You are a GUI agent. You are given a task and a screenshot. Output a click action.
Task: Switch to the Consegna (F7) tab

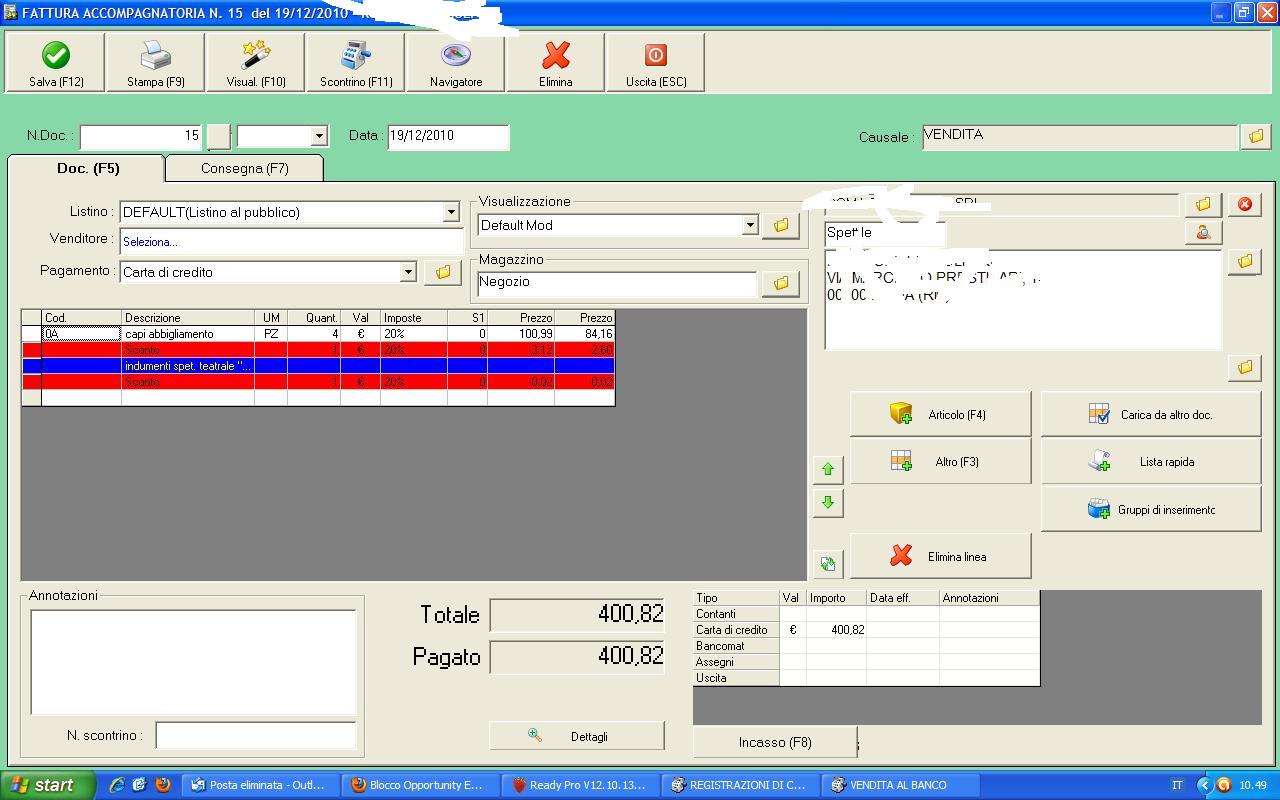244,168
